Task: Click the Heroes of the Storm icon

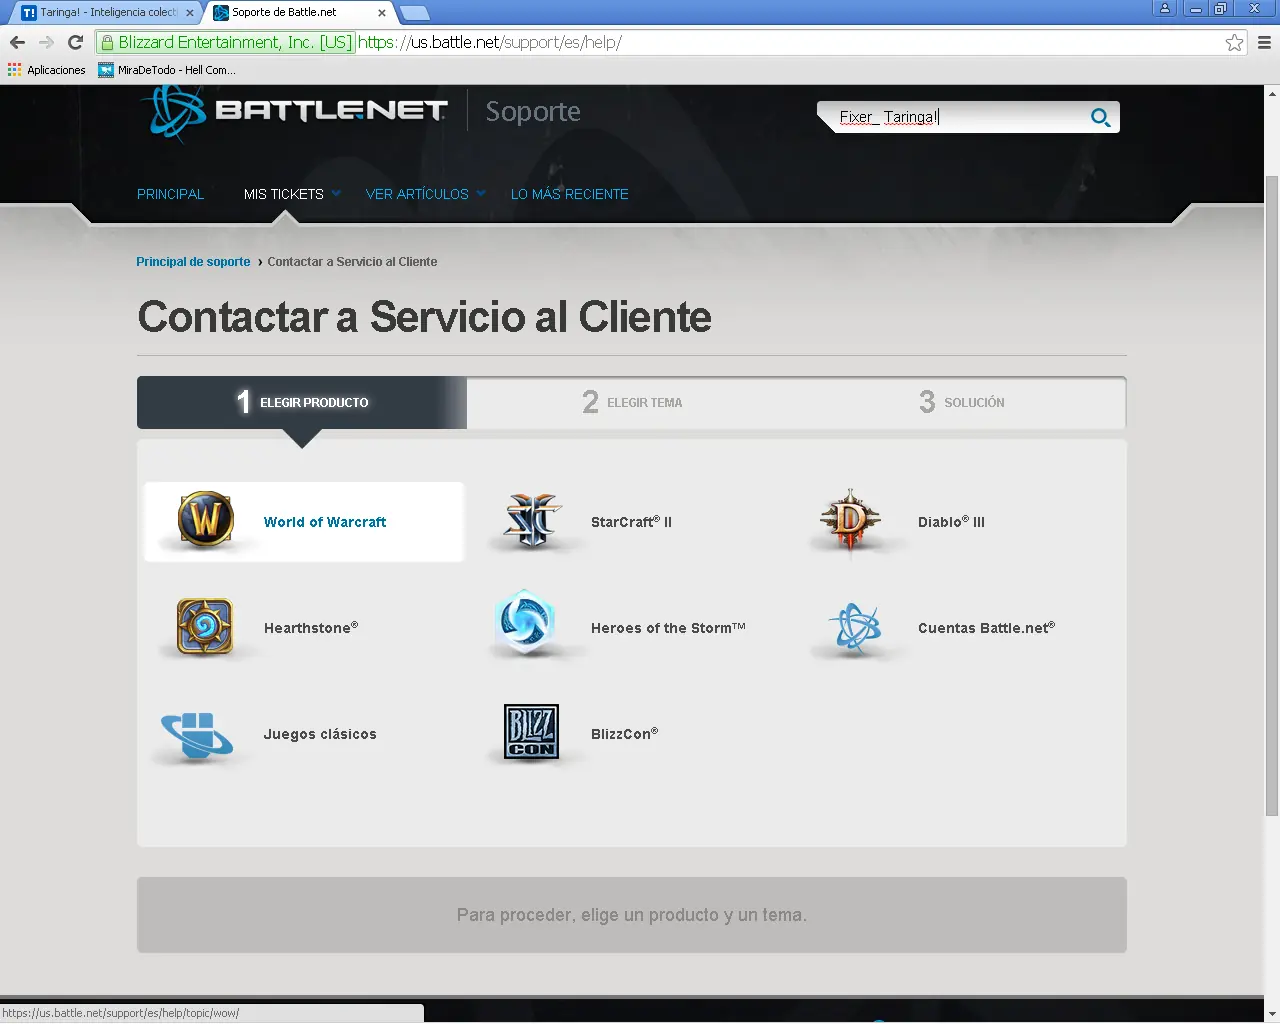Action: pos(526,622)
